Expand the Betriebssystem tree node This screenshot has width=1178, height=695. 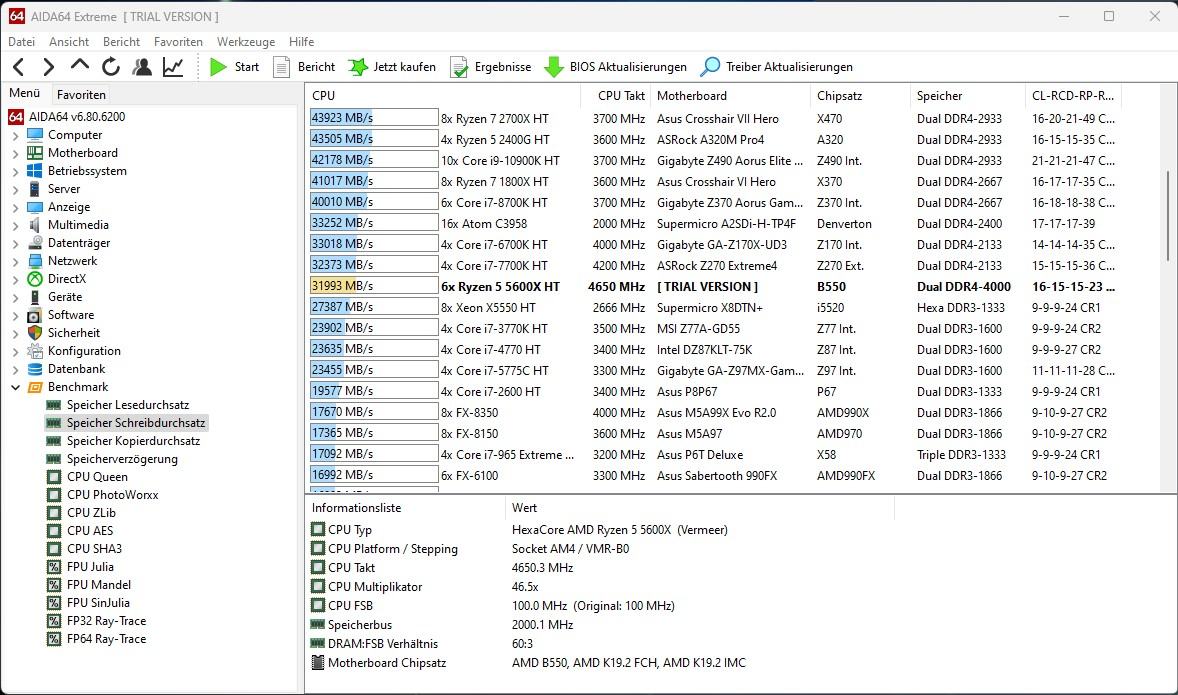click(16, 172)
